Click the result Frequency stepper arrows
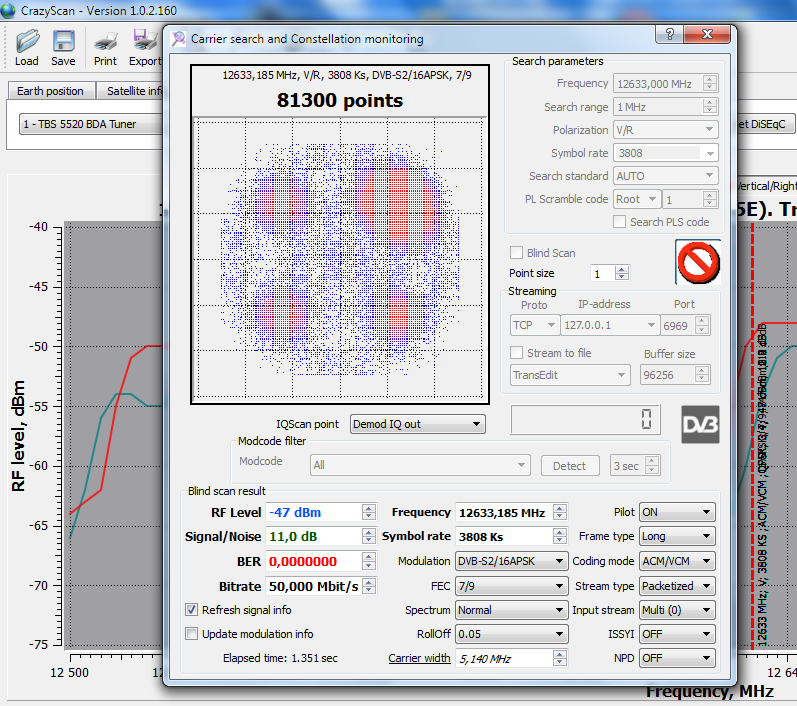 pyautogui.click(x=560, y=512)
